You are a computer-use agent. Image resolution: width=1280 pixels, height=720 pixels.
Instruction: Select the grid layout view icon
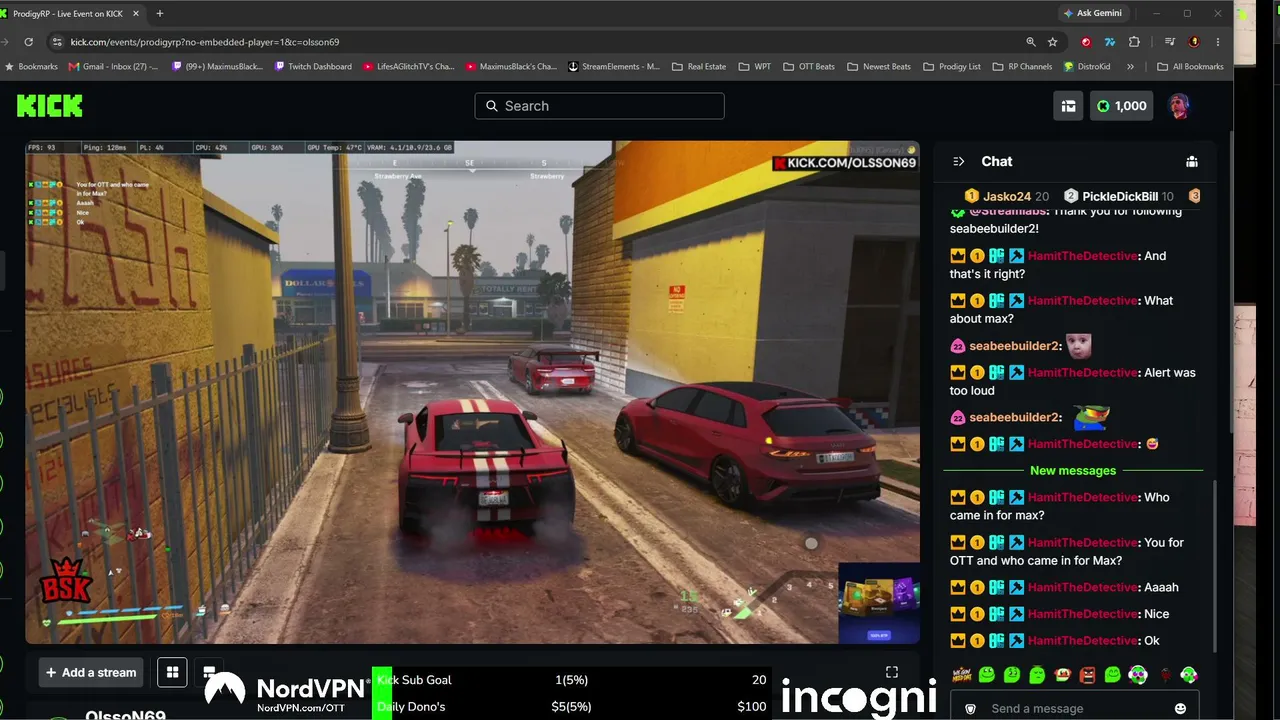[x=172, y=672]
